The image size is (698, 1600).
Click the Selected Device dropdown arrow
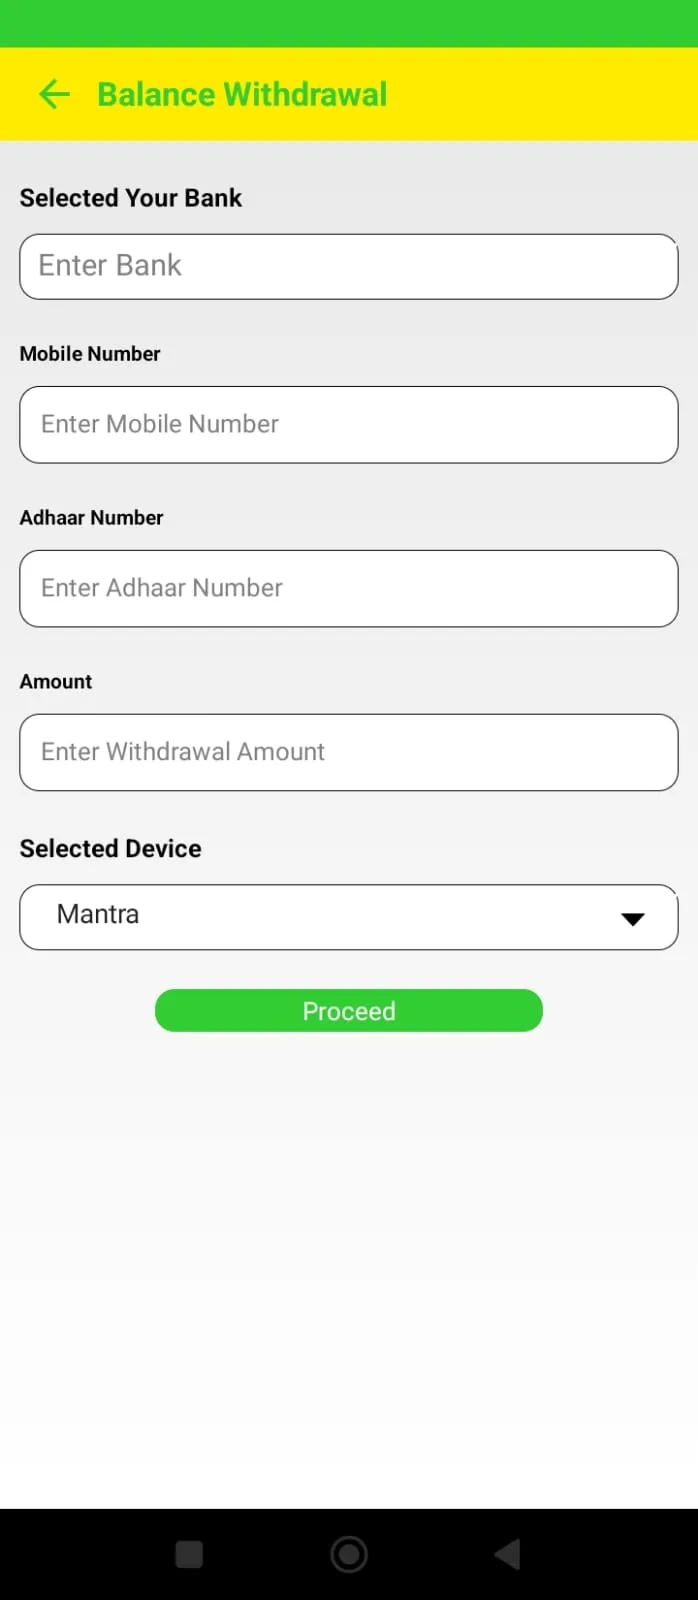click(x=632, y=918)
